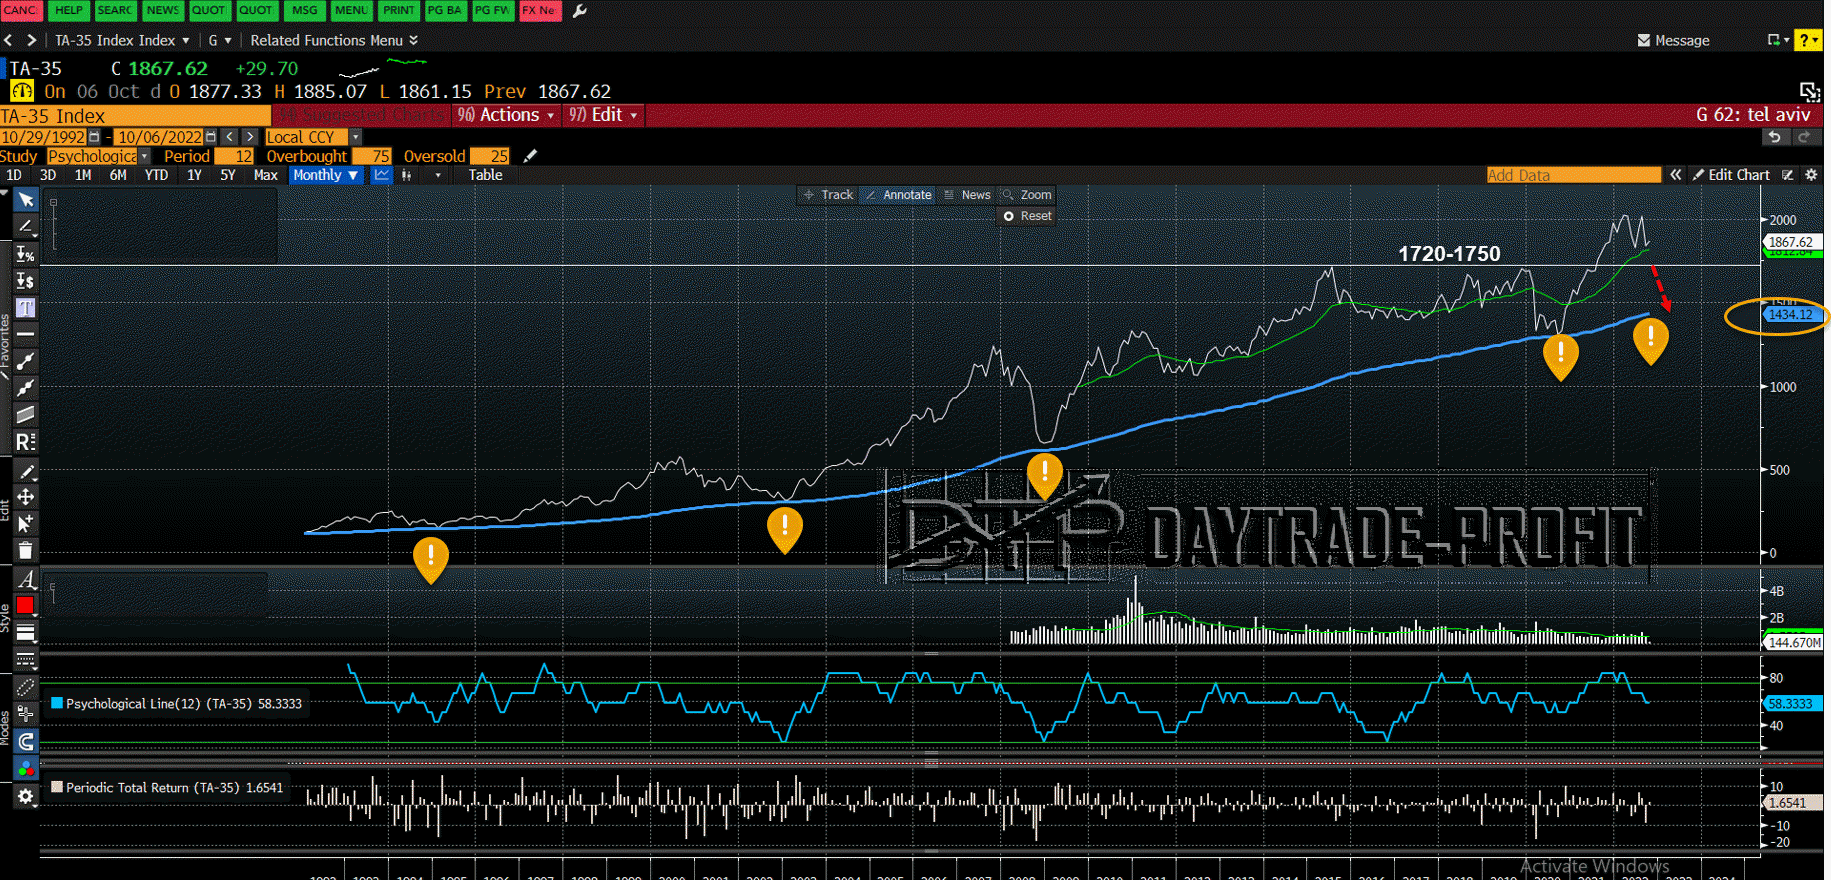The width and height of the screenshot is (1831, 880).
Task: Open the yellow help question dropdown
Action: 1808,40
